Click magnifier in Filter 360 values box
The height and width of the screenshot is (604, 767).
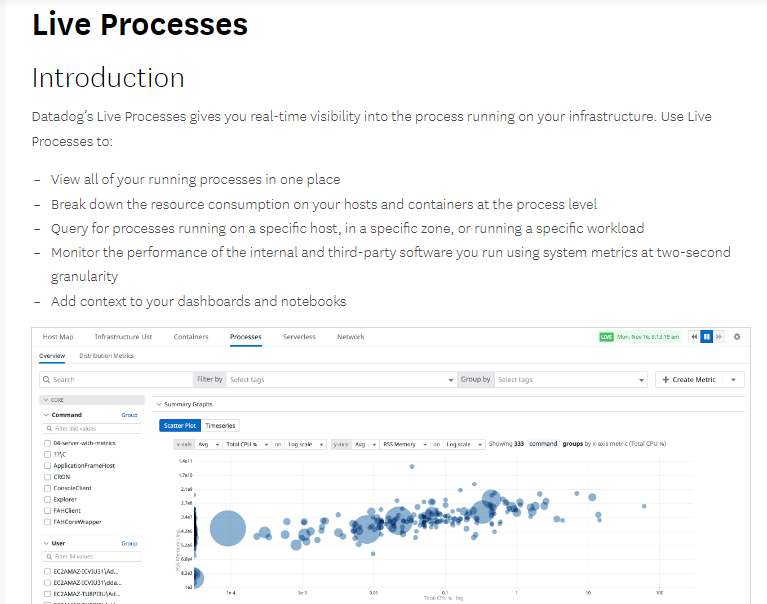pyautogui.click(x=49, y=428)
